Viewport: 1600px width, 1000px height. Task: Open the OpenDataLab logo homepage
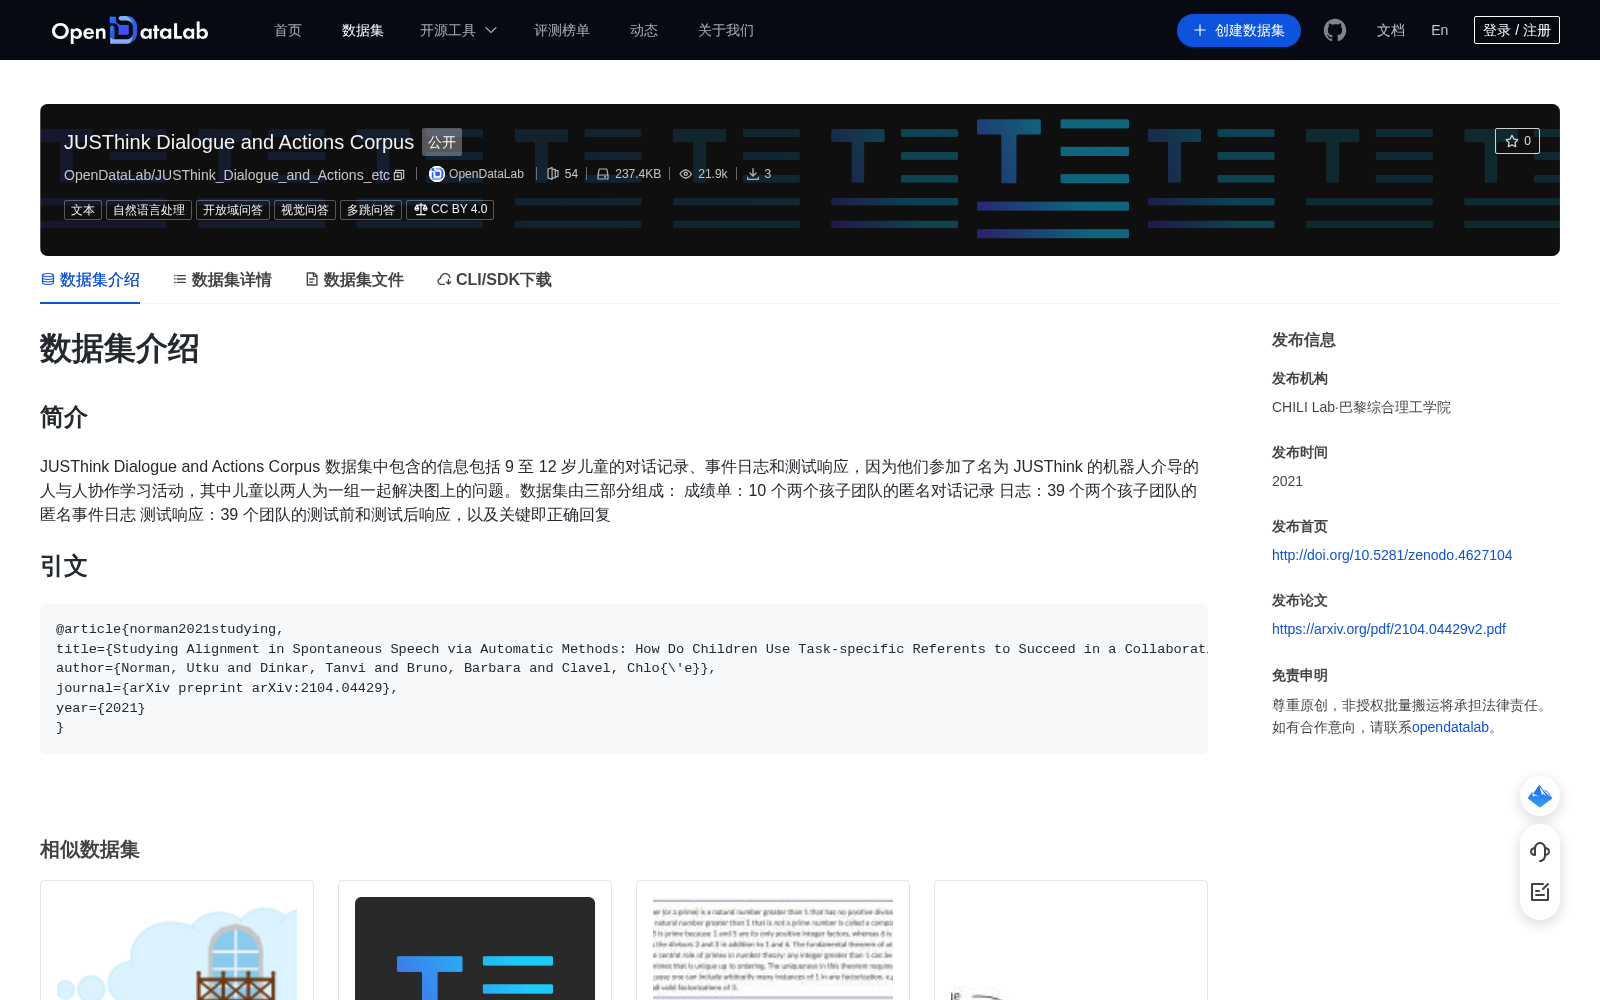pyautogui.click(x=130, y=30)
